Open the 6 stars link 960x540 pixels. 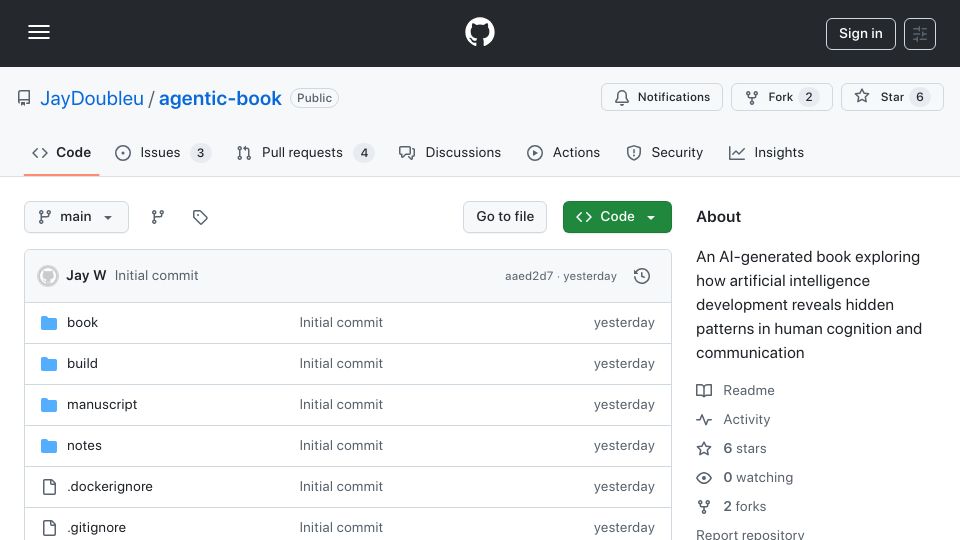tap(732, 448)
